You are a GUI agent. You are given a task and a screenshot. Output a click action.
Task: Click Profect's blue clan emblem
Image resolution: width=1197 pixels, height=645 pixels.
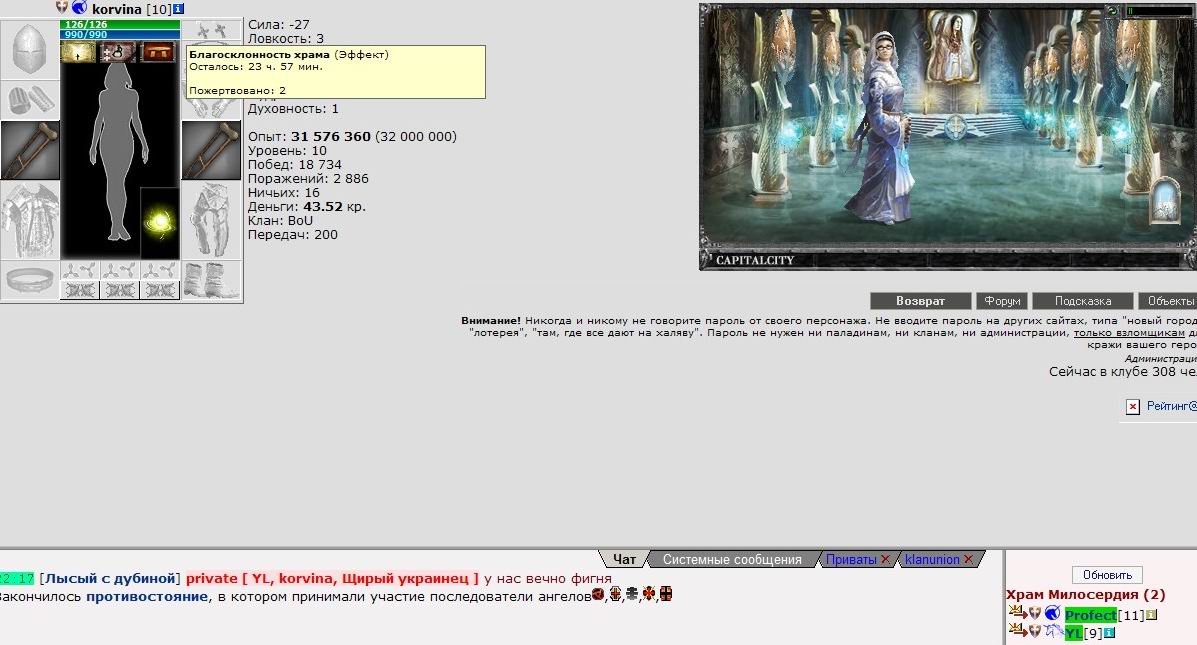(1053, 613)
